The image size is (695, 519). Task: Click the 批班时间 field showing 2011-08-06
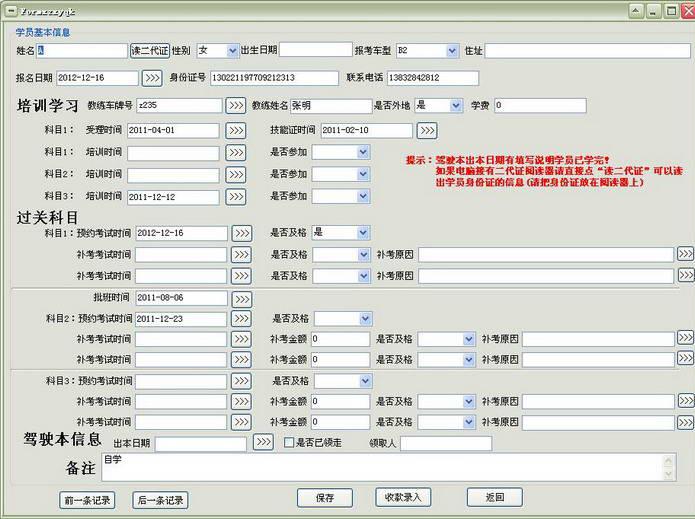pyautogui.click(x=181, y=298)
